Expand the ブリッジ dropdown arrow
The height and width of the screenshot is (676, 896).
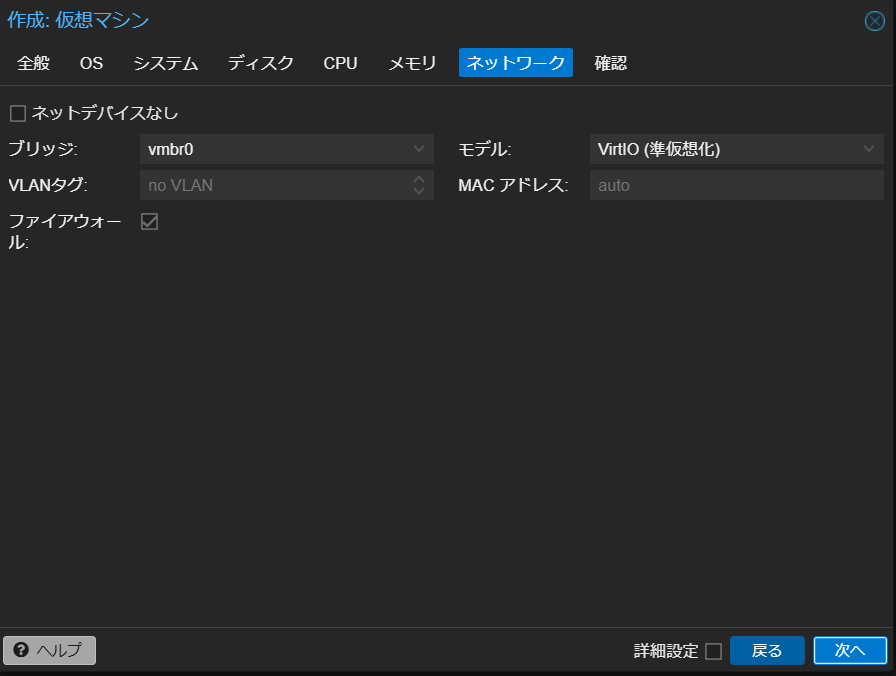tap(419, 149)
